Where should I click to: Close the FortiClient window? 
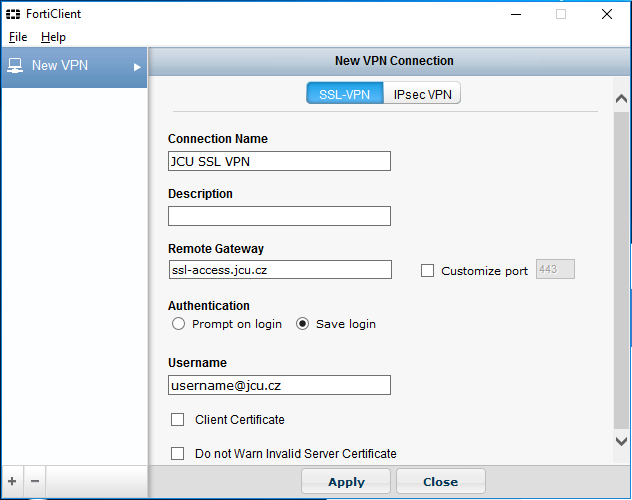coord(607,14)
